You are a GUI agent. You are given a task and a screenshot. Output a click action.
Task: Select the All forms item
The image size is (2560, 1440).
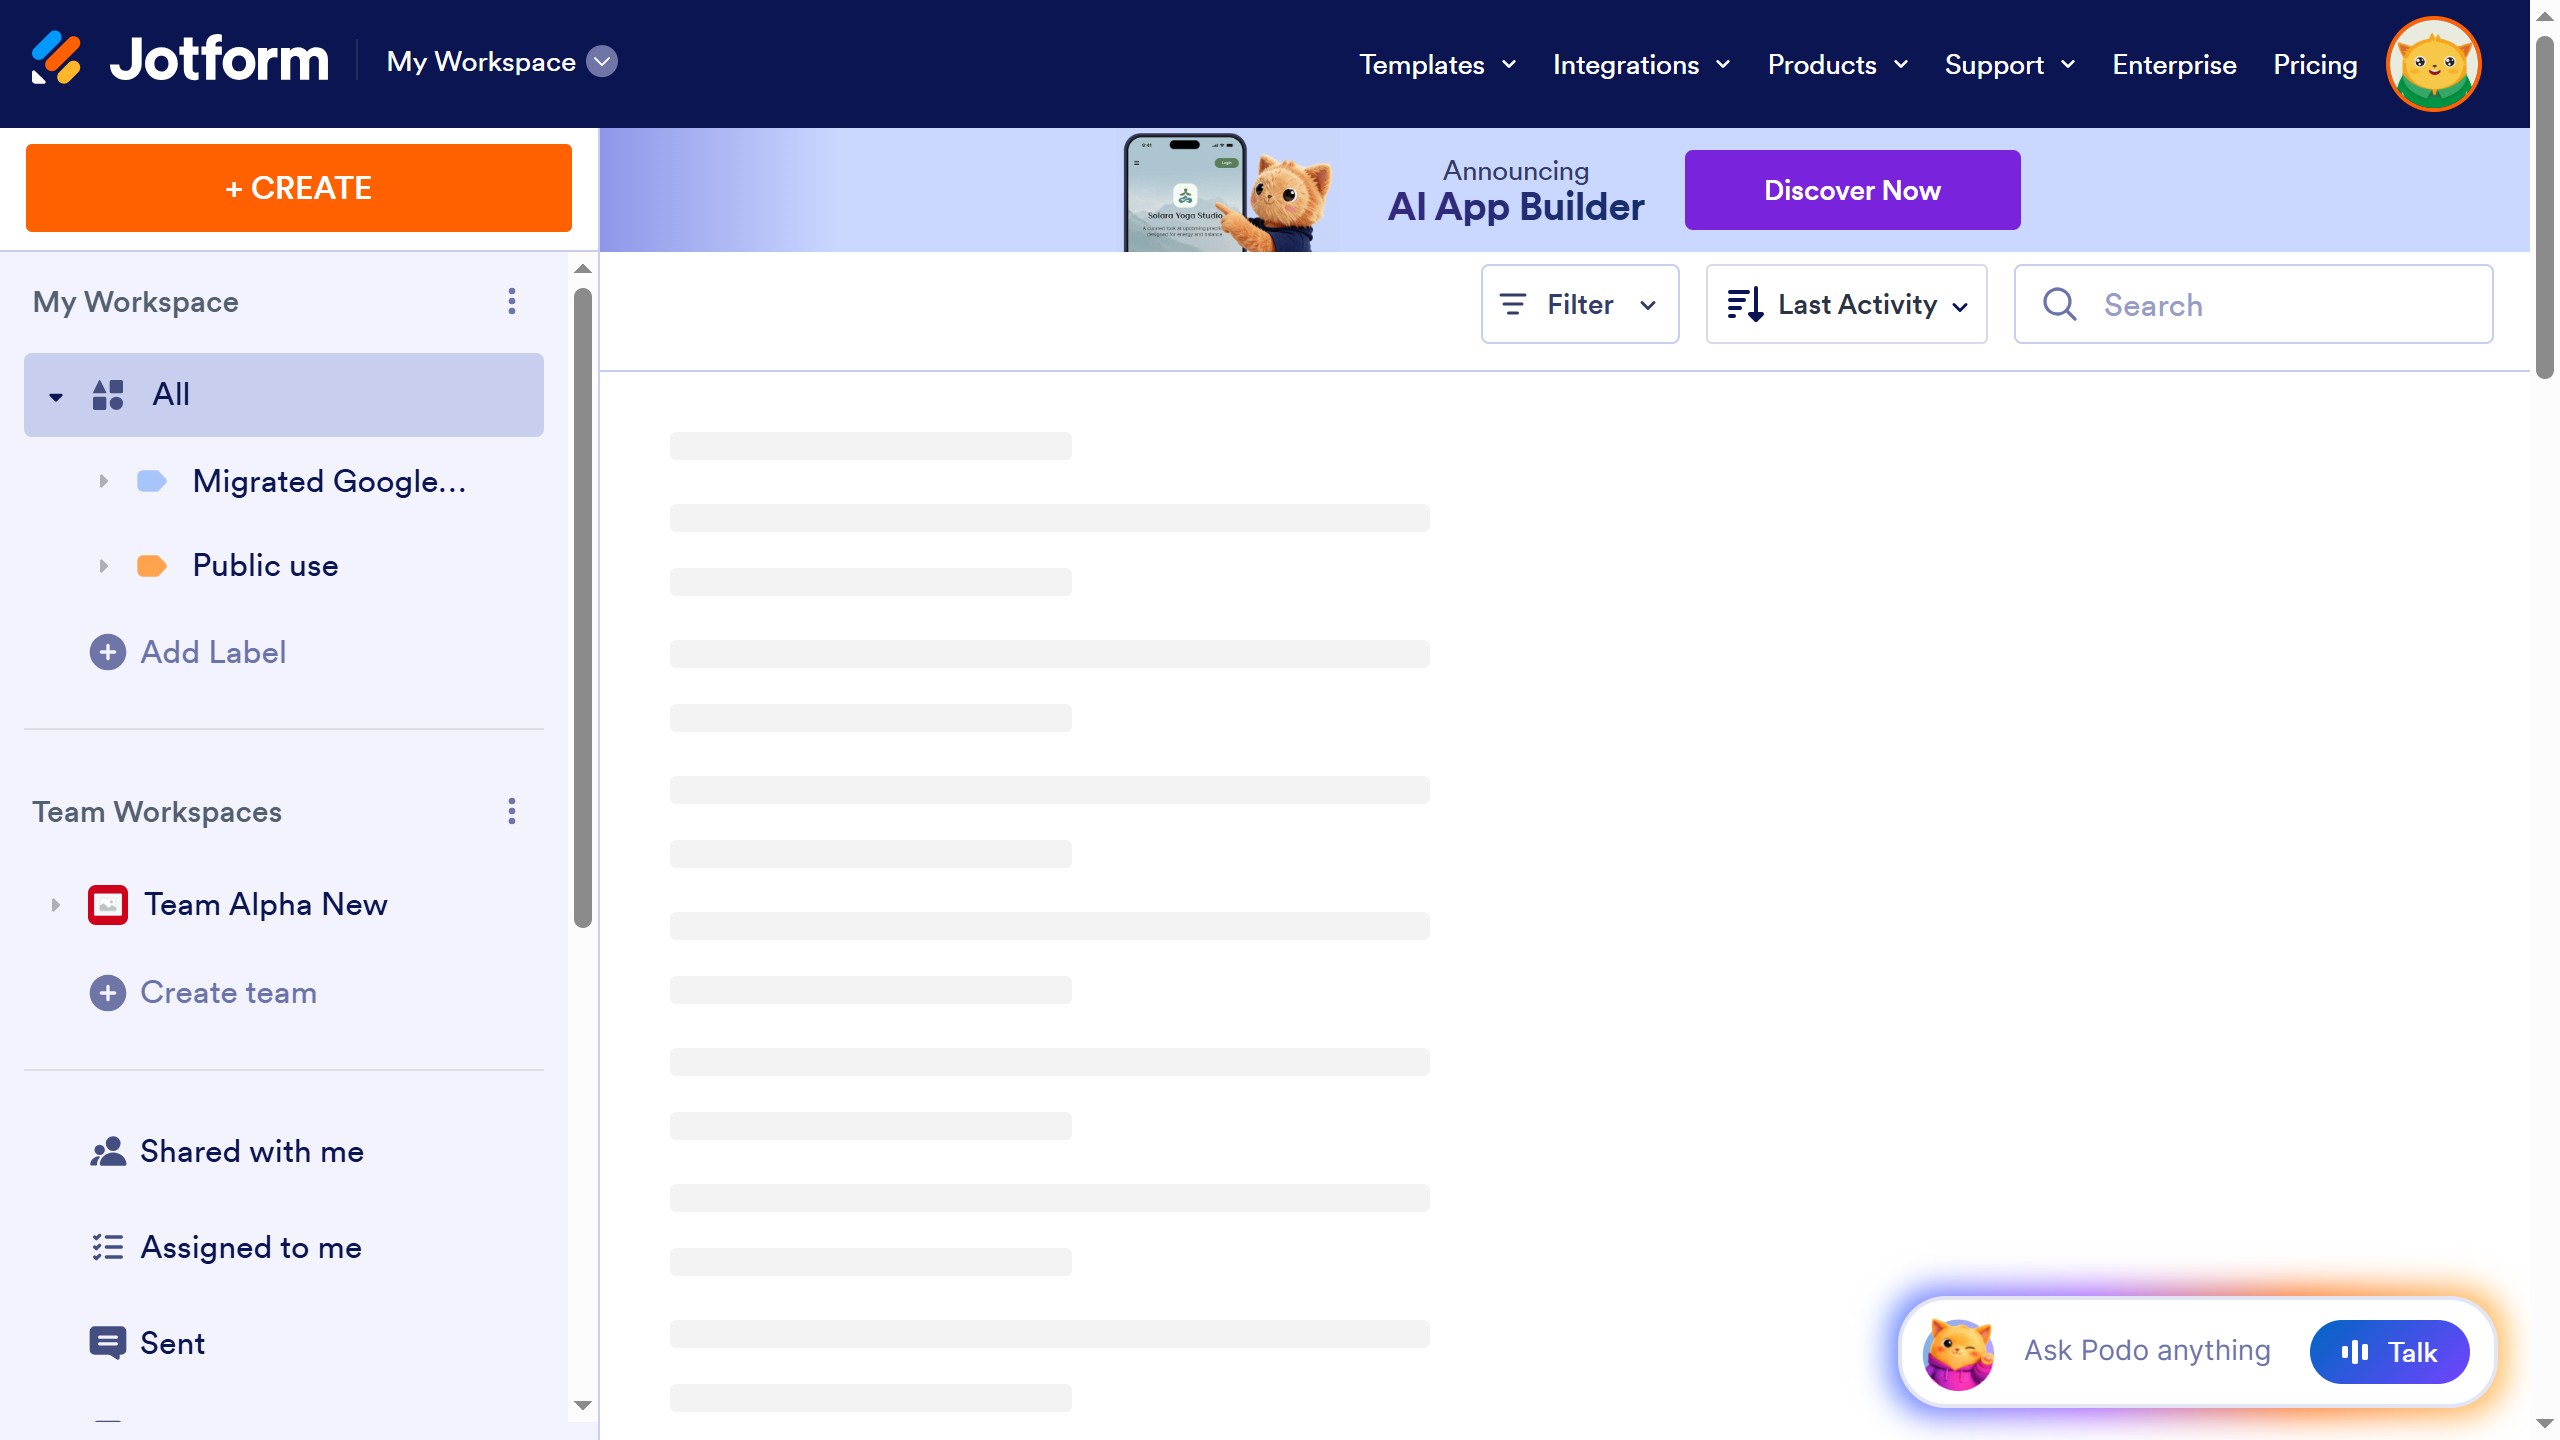coord(284,395)
